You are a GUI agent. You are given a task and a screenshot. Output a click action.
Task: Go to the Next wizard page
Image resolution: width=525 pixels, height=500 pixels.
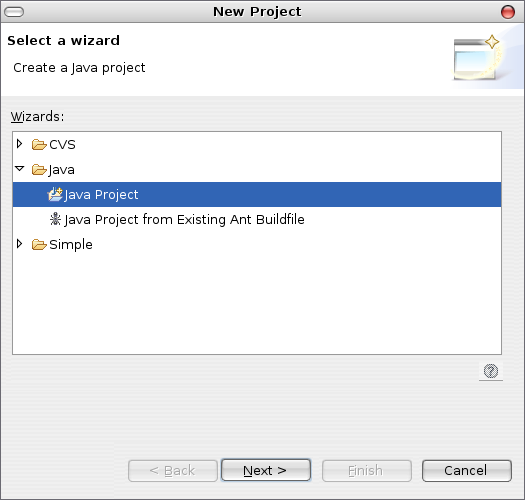coord(266,471)
